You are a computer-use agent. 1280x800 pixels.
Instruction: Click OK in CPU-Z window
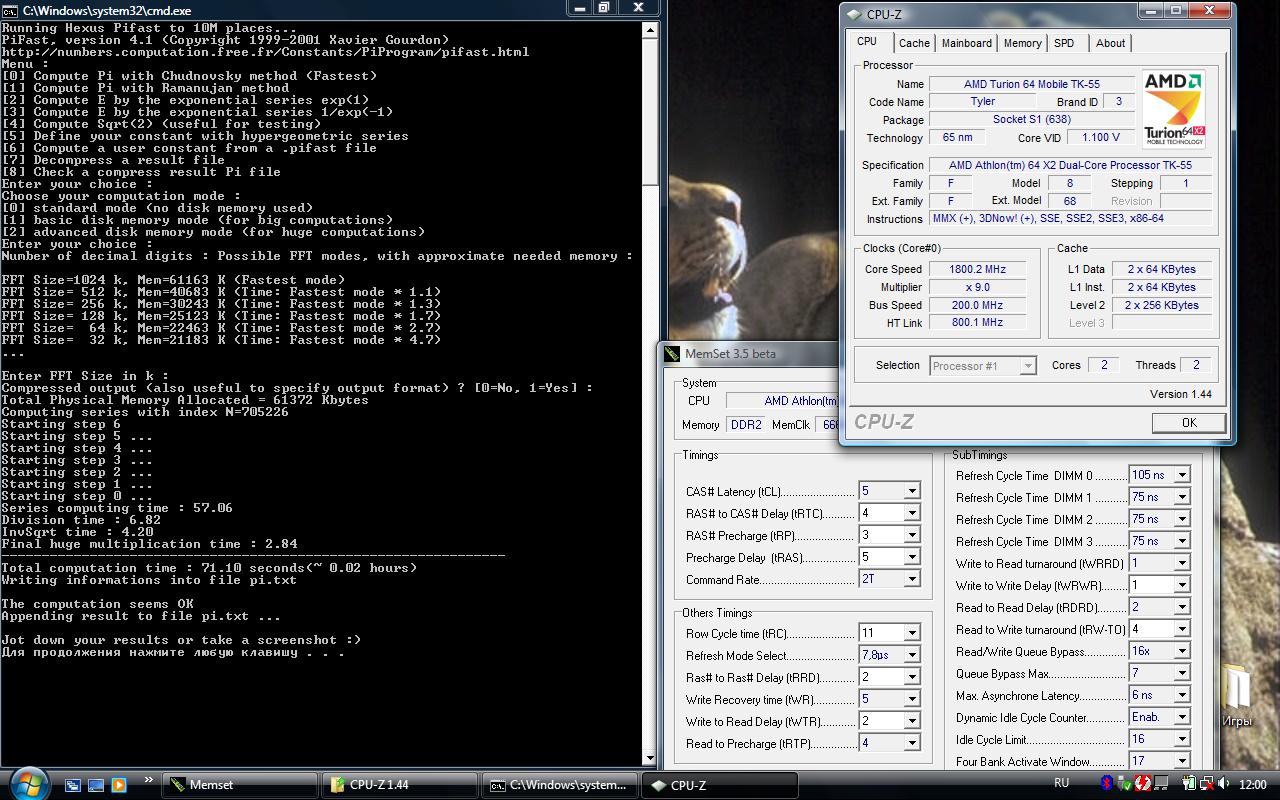(x=1189, y=423)
